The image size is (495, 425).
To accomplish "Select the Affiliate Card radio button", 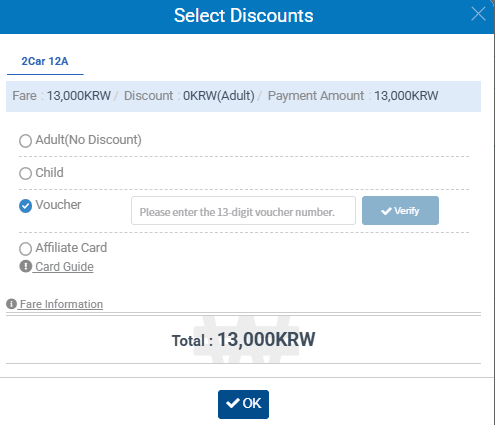I will (x=25, y=249).
